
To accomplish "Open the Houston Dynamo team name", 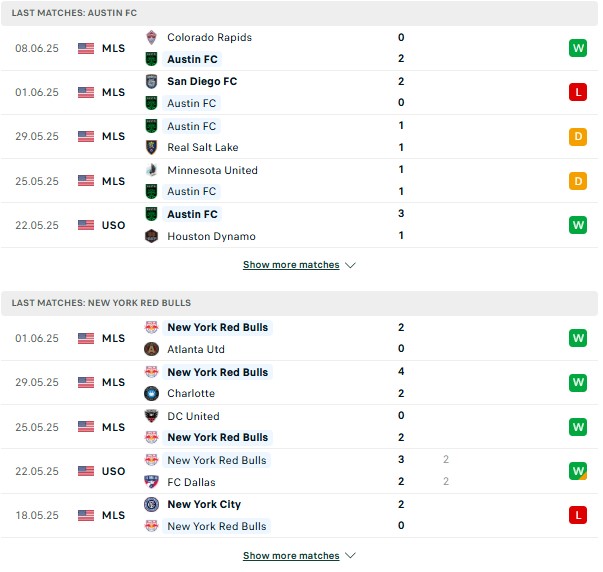I will [x=212, y=236].
